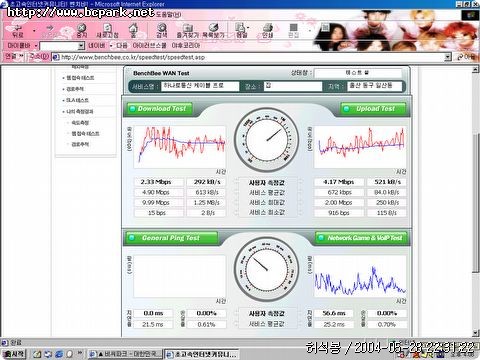Click the Internet Explorer quick launch icon
Viewport: 480px width, 360px height.
click(x=59, y=353)
